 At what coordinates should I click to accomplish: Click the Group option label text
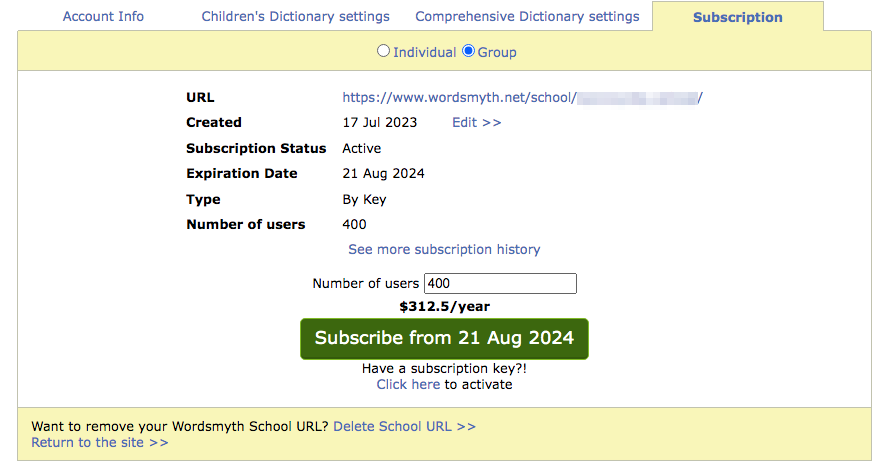(x=497, y=52)
